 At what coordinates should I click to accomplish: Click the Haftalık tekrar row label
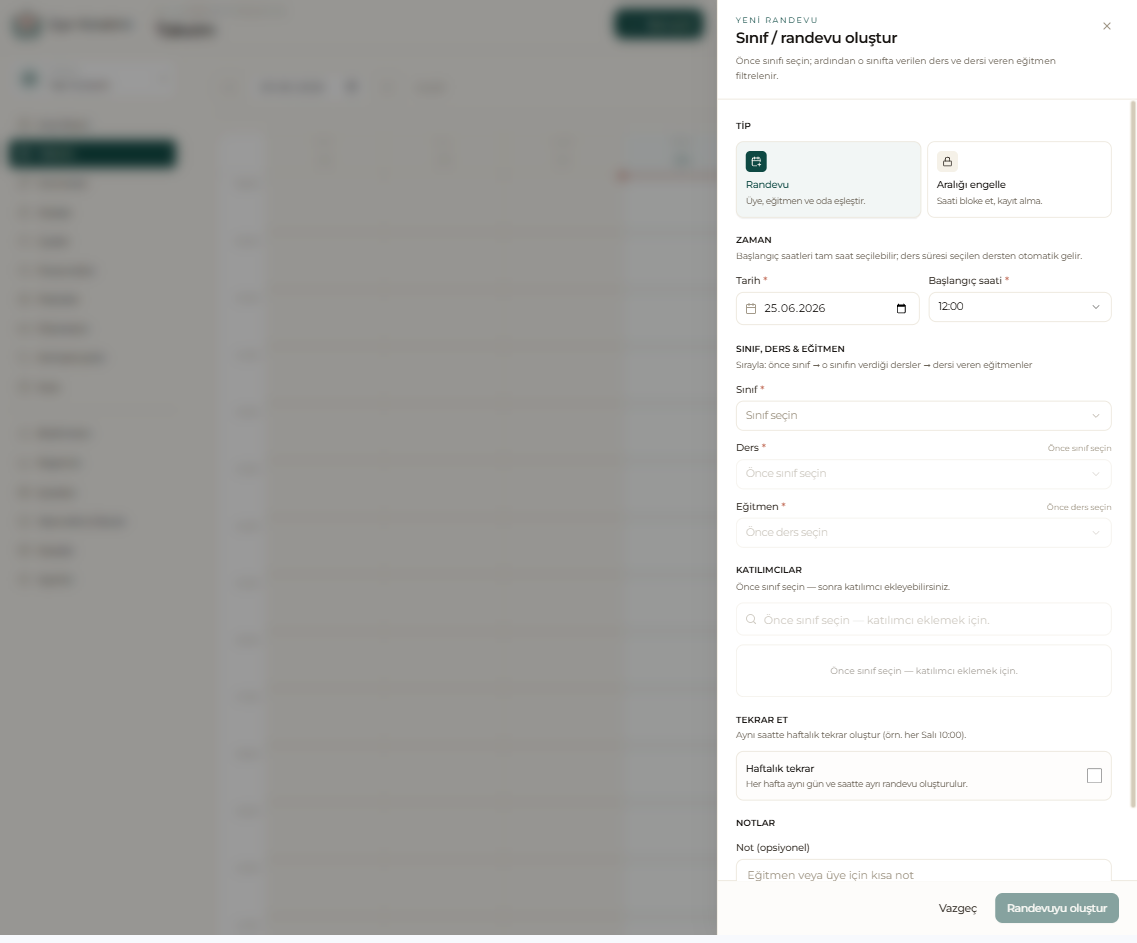(x=780, y=768)
